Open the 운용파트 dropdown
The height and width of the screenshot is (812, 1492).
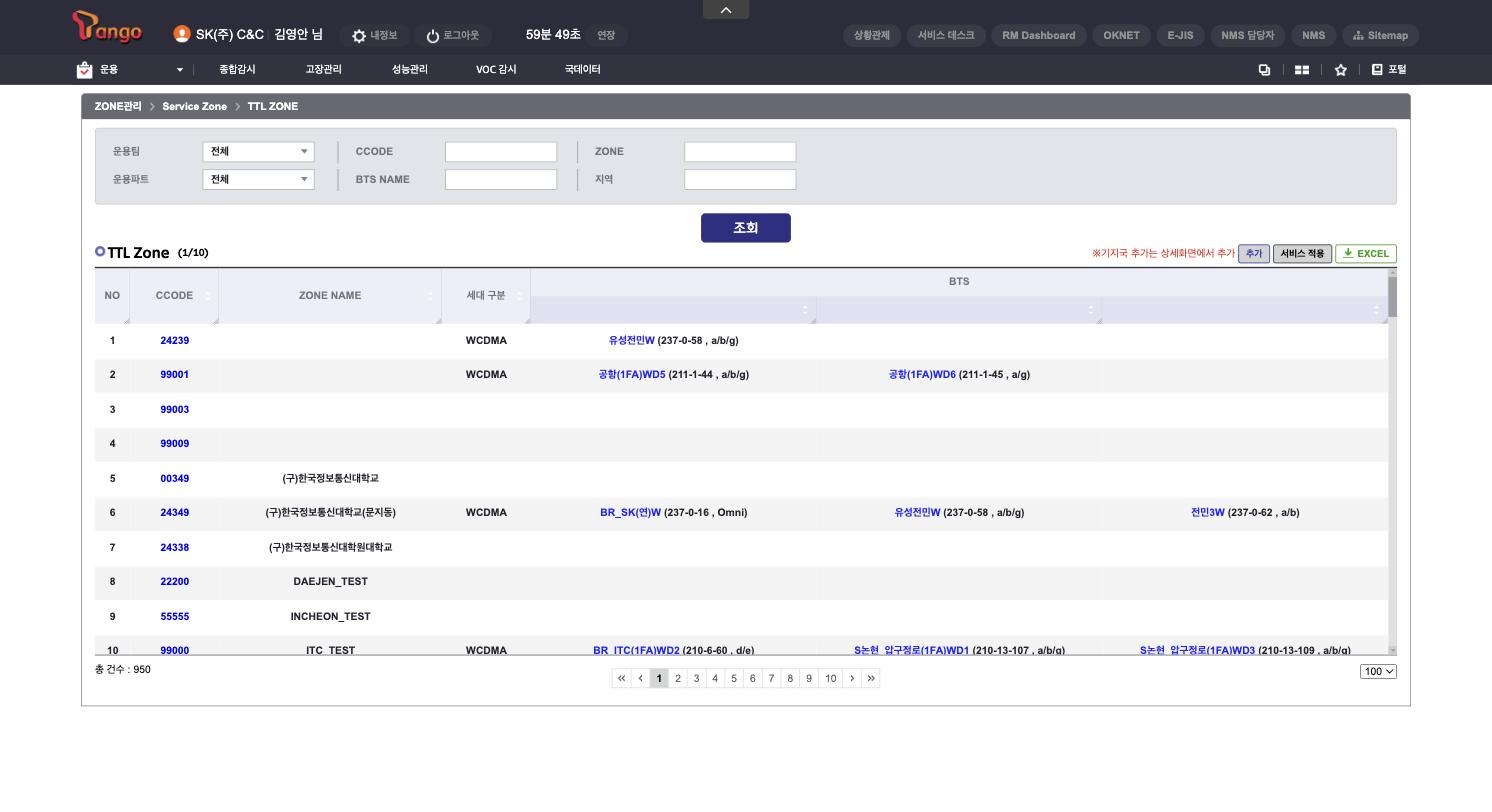click(x=258, y=180)
